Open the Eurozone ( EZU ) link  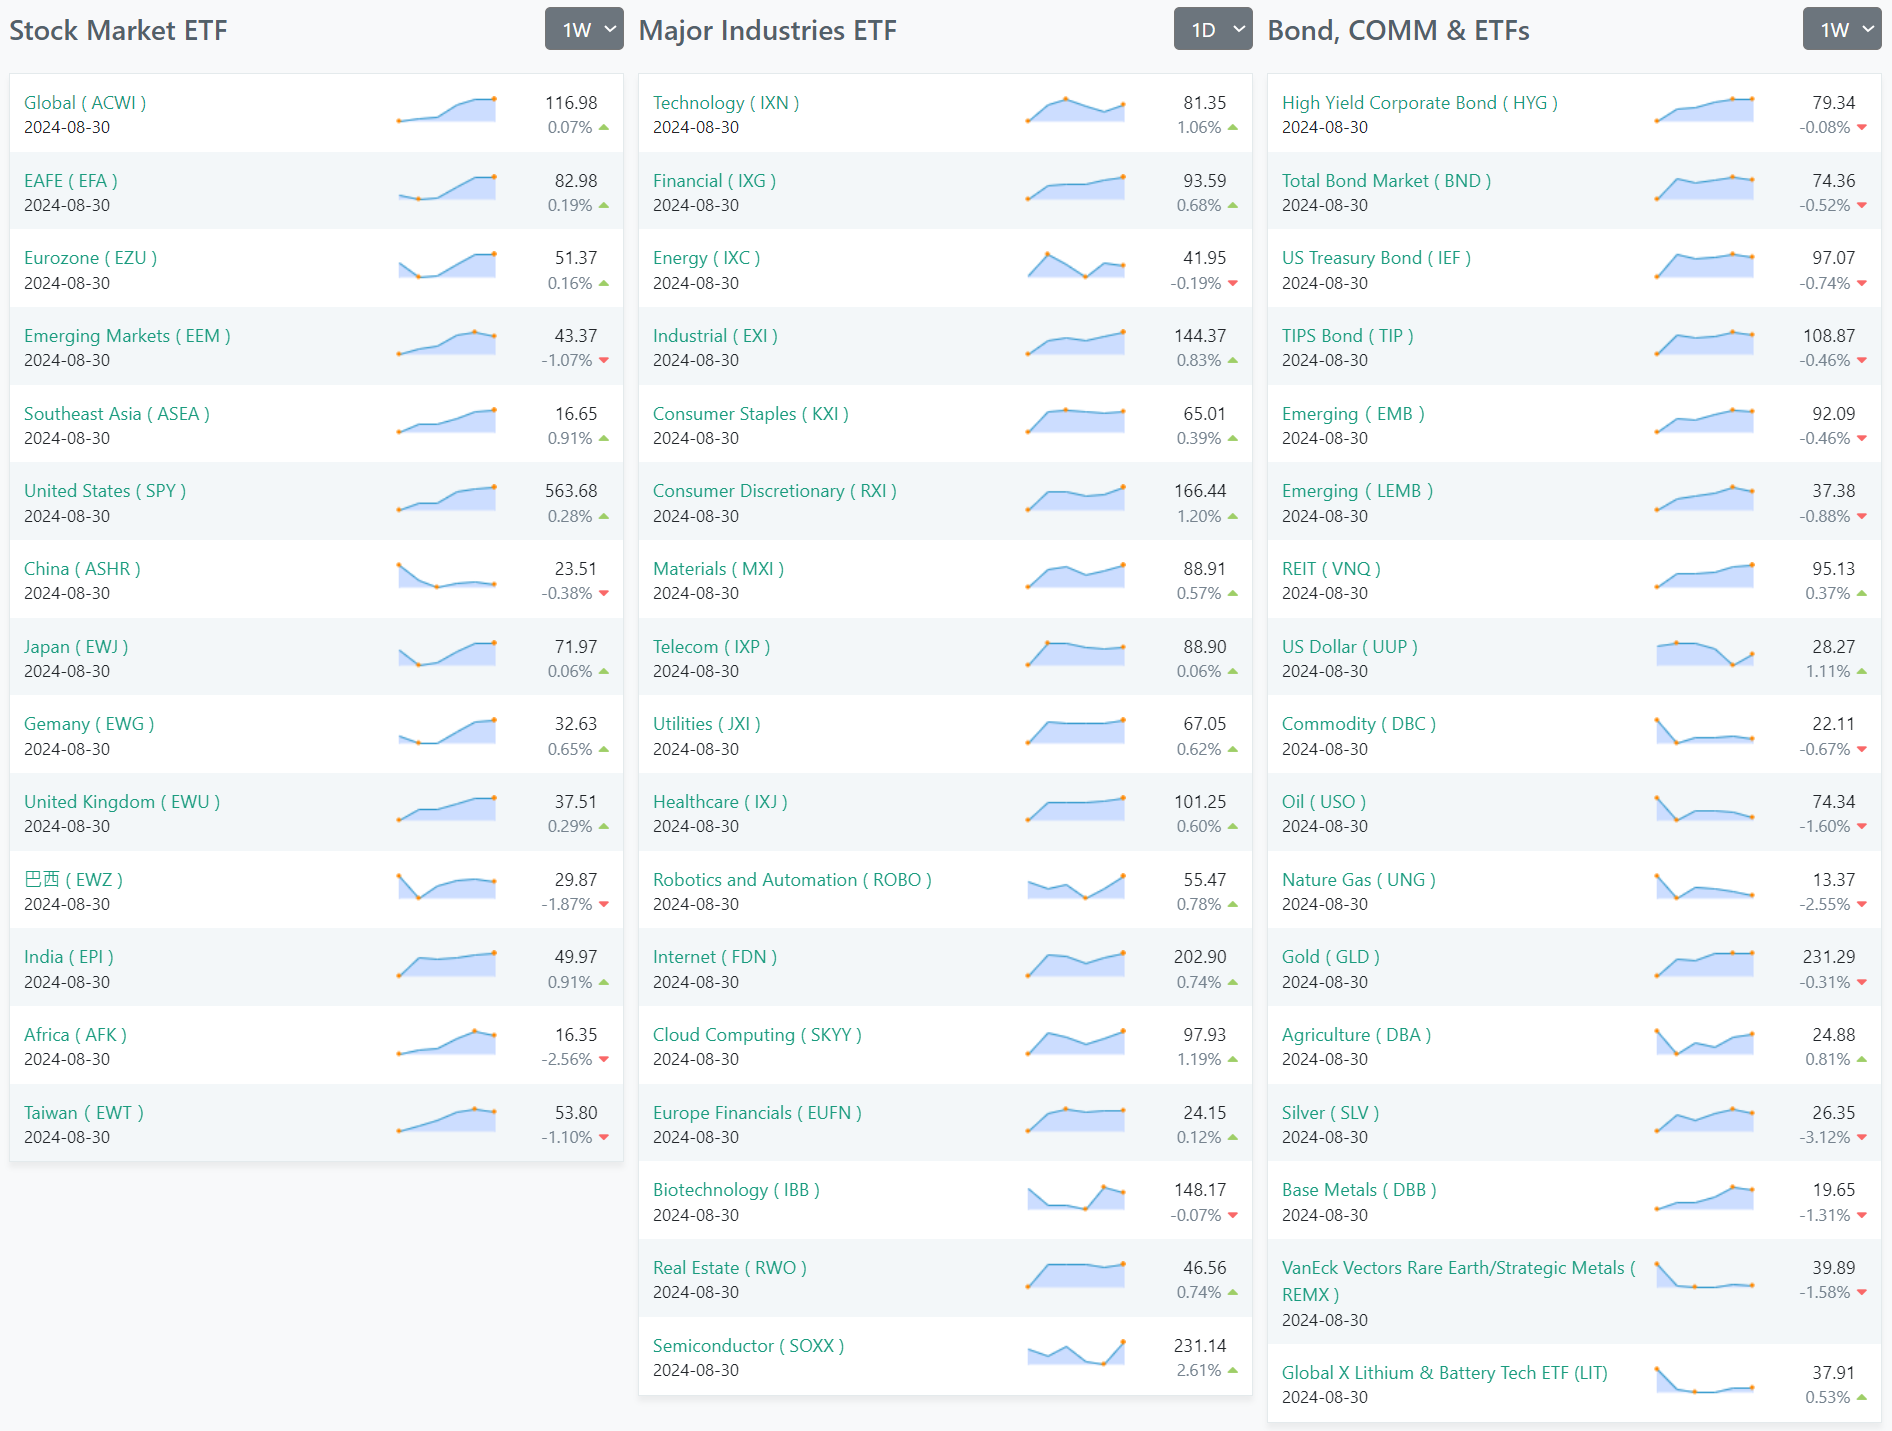coord(90,258)
